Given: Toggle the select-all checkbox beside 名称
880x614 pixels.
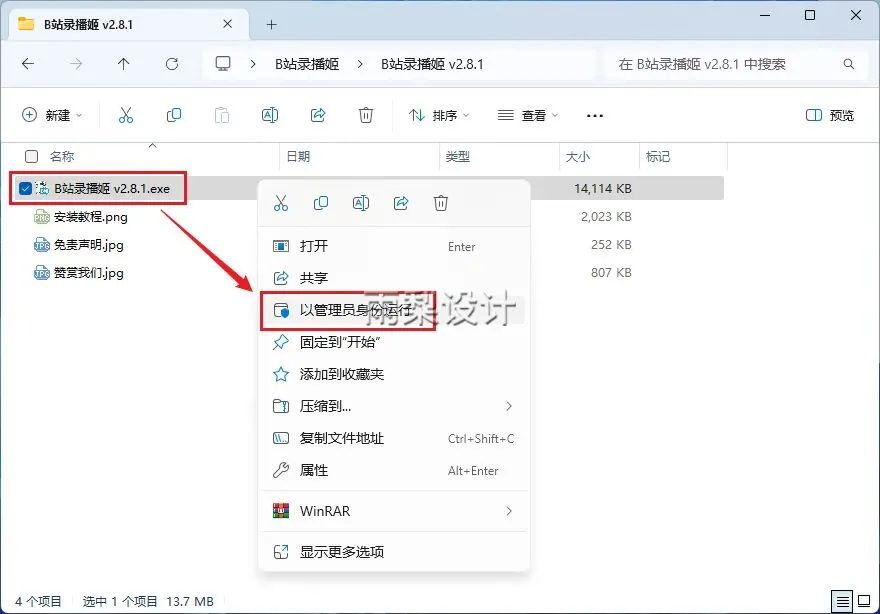Looking at the screenshot, I should [x=31, y=157].
